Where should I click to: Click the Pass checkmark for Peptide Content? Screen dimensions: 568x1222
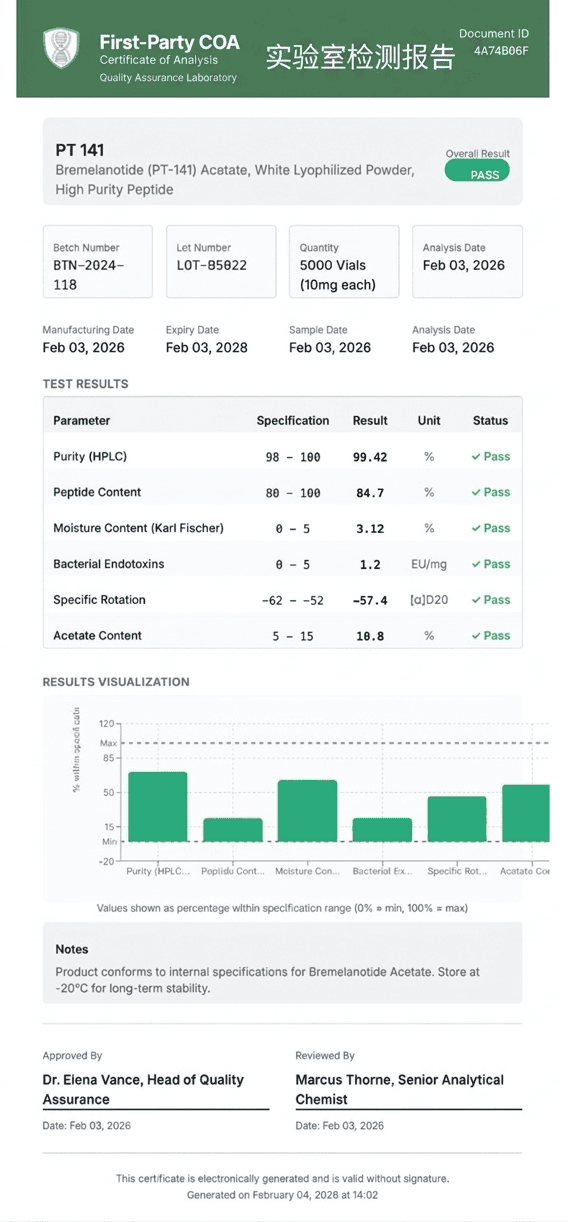491,492
